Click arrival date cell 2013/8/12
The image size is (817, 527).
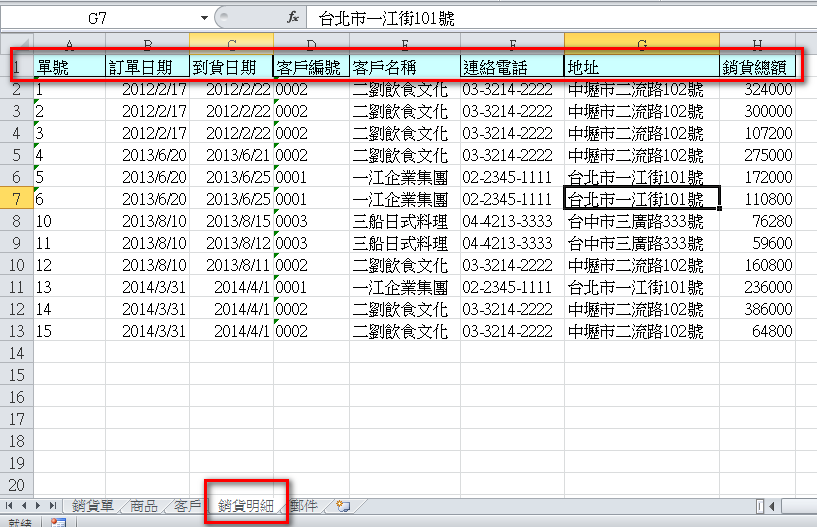click(231, 243)
